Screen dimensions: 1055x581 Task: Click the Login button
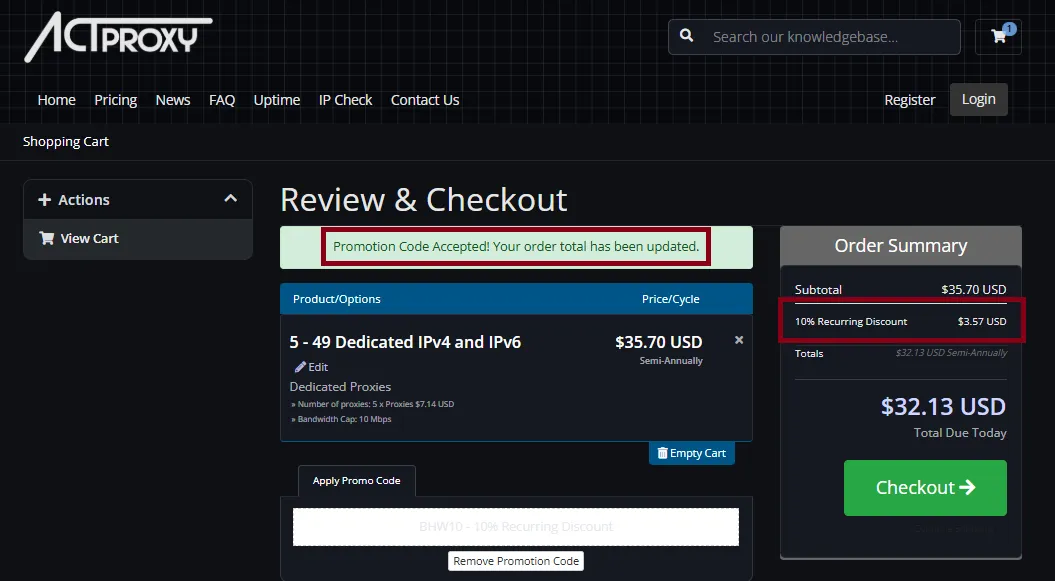pyautogui.click(x=978, y=99)
